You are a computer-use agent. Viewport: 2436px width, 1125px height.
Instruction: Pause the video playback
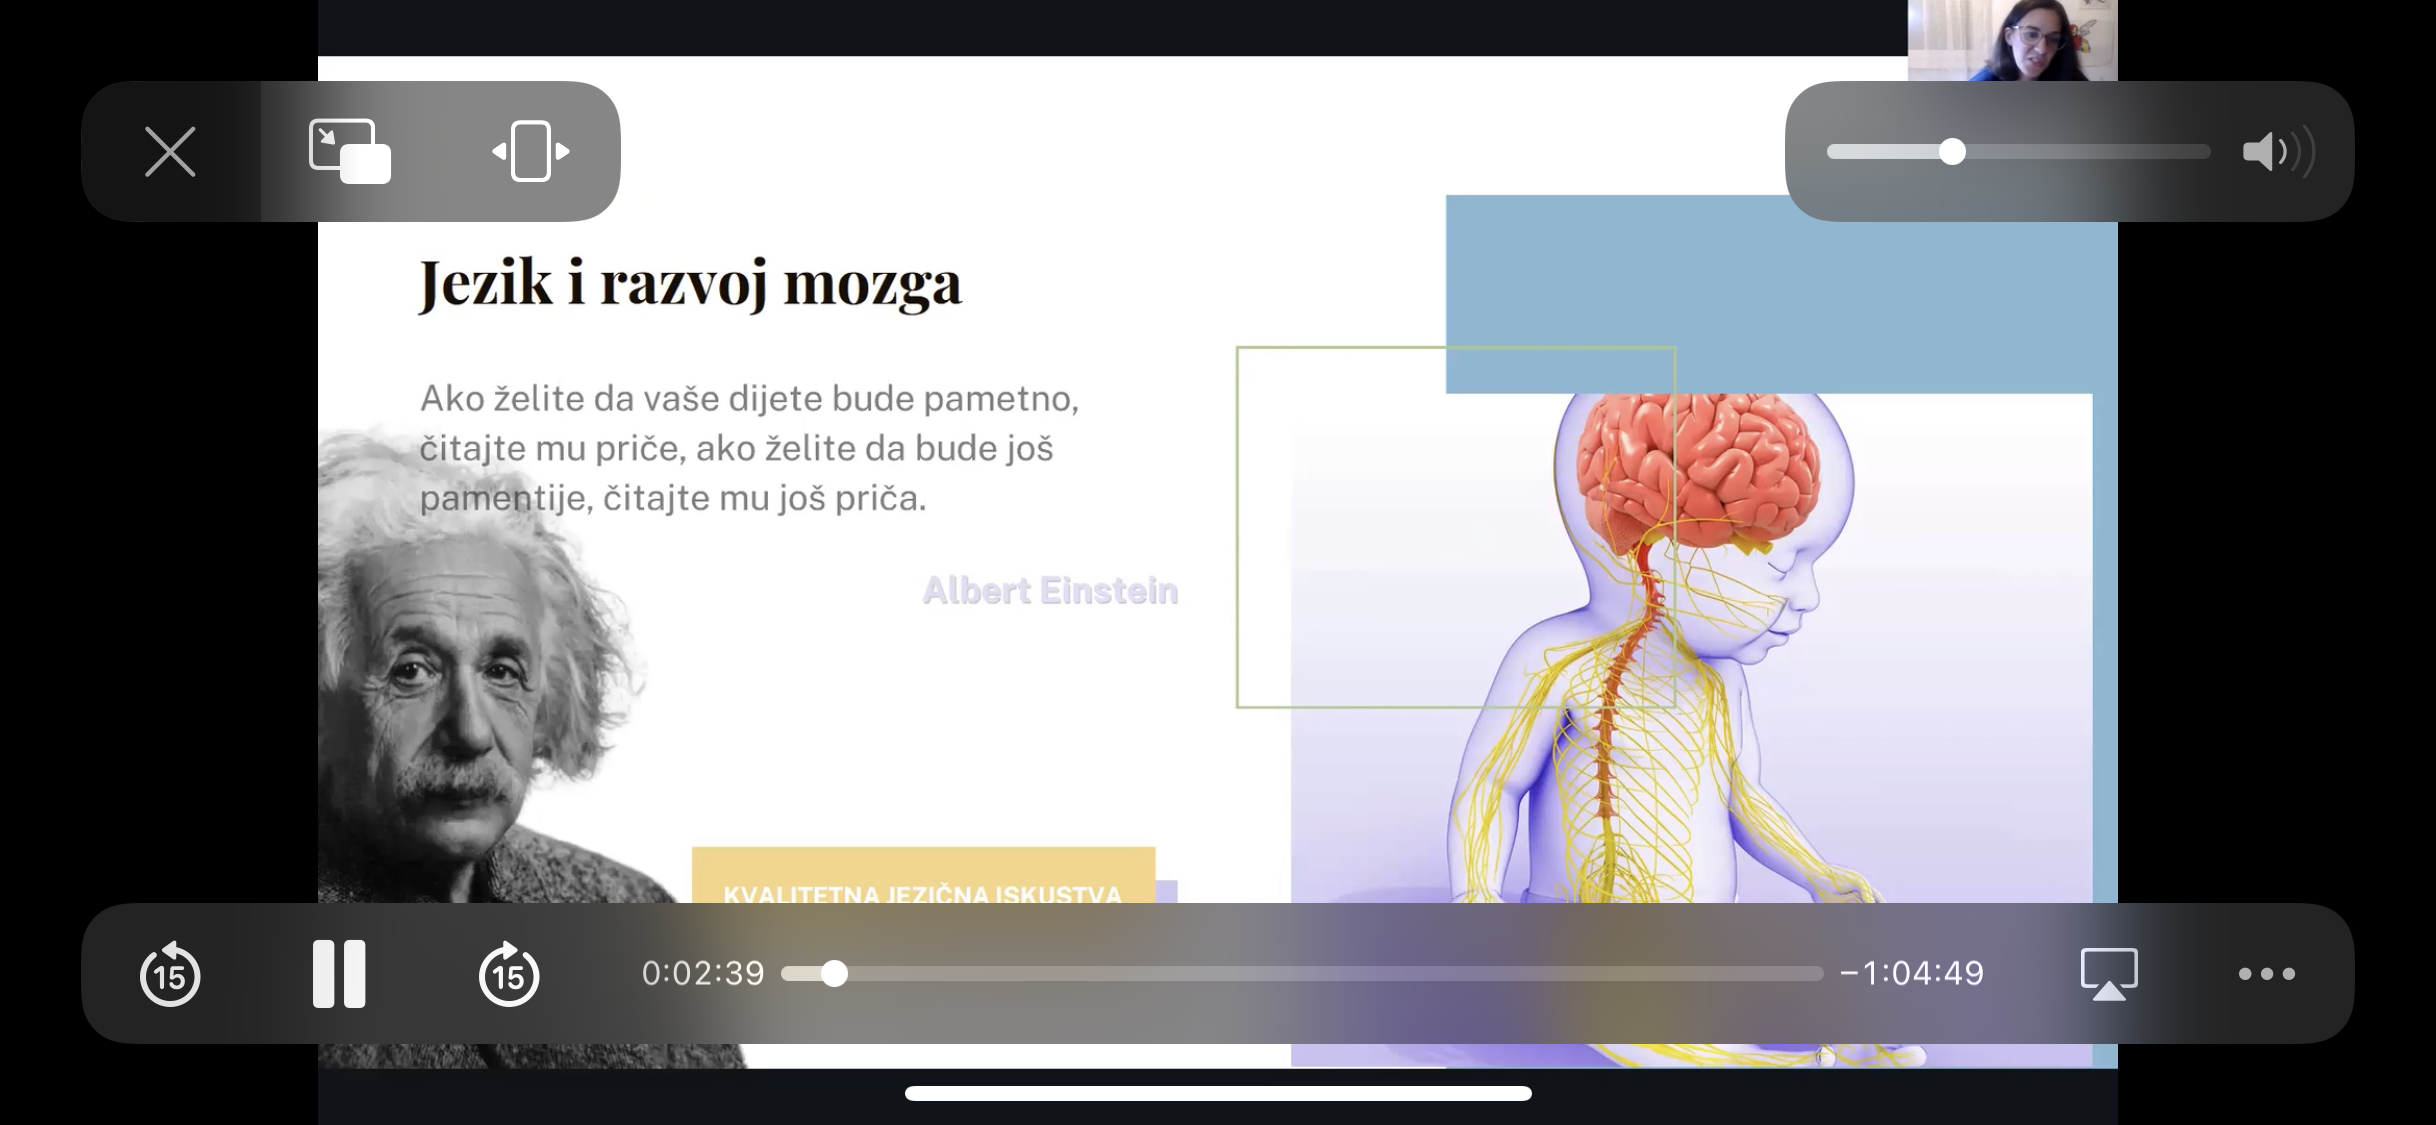click(339, 974)
